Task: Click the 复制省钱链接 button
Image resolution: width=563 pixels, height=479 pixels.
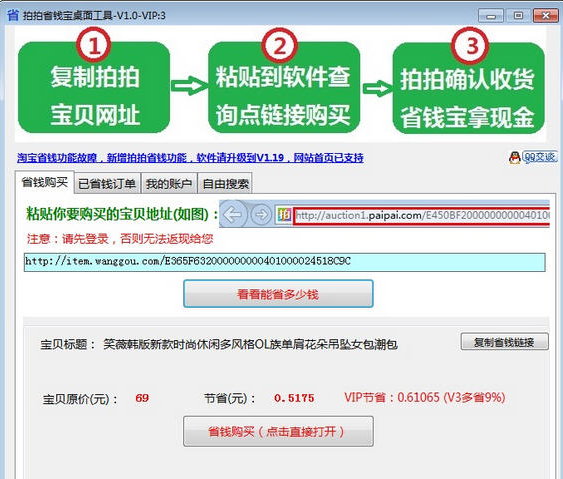Action: [x=504, y=342]
